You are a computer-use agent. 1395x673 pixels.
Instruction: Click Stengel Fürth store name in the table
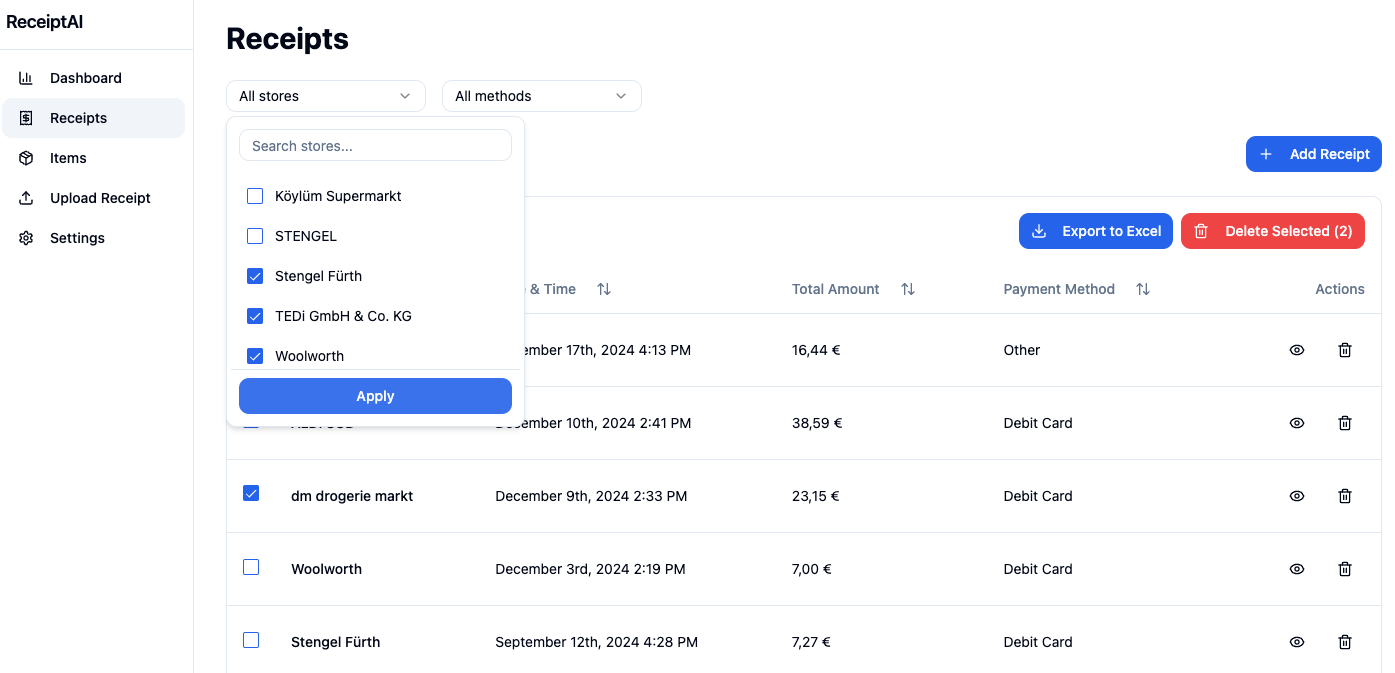coord(336,642)
